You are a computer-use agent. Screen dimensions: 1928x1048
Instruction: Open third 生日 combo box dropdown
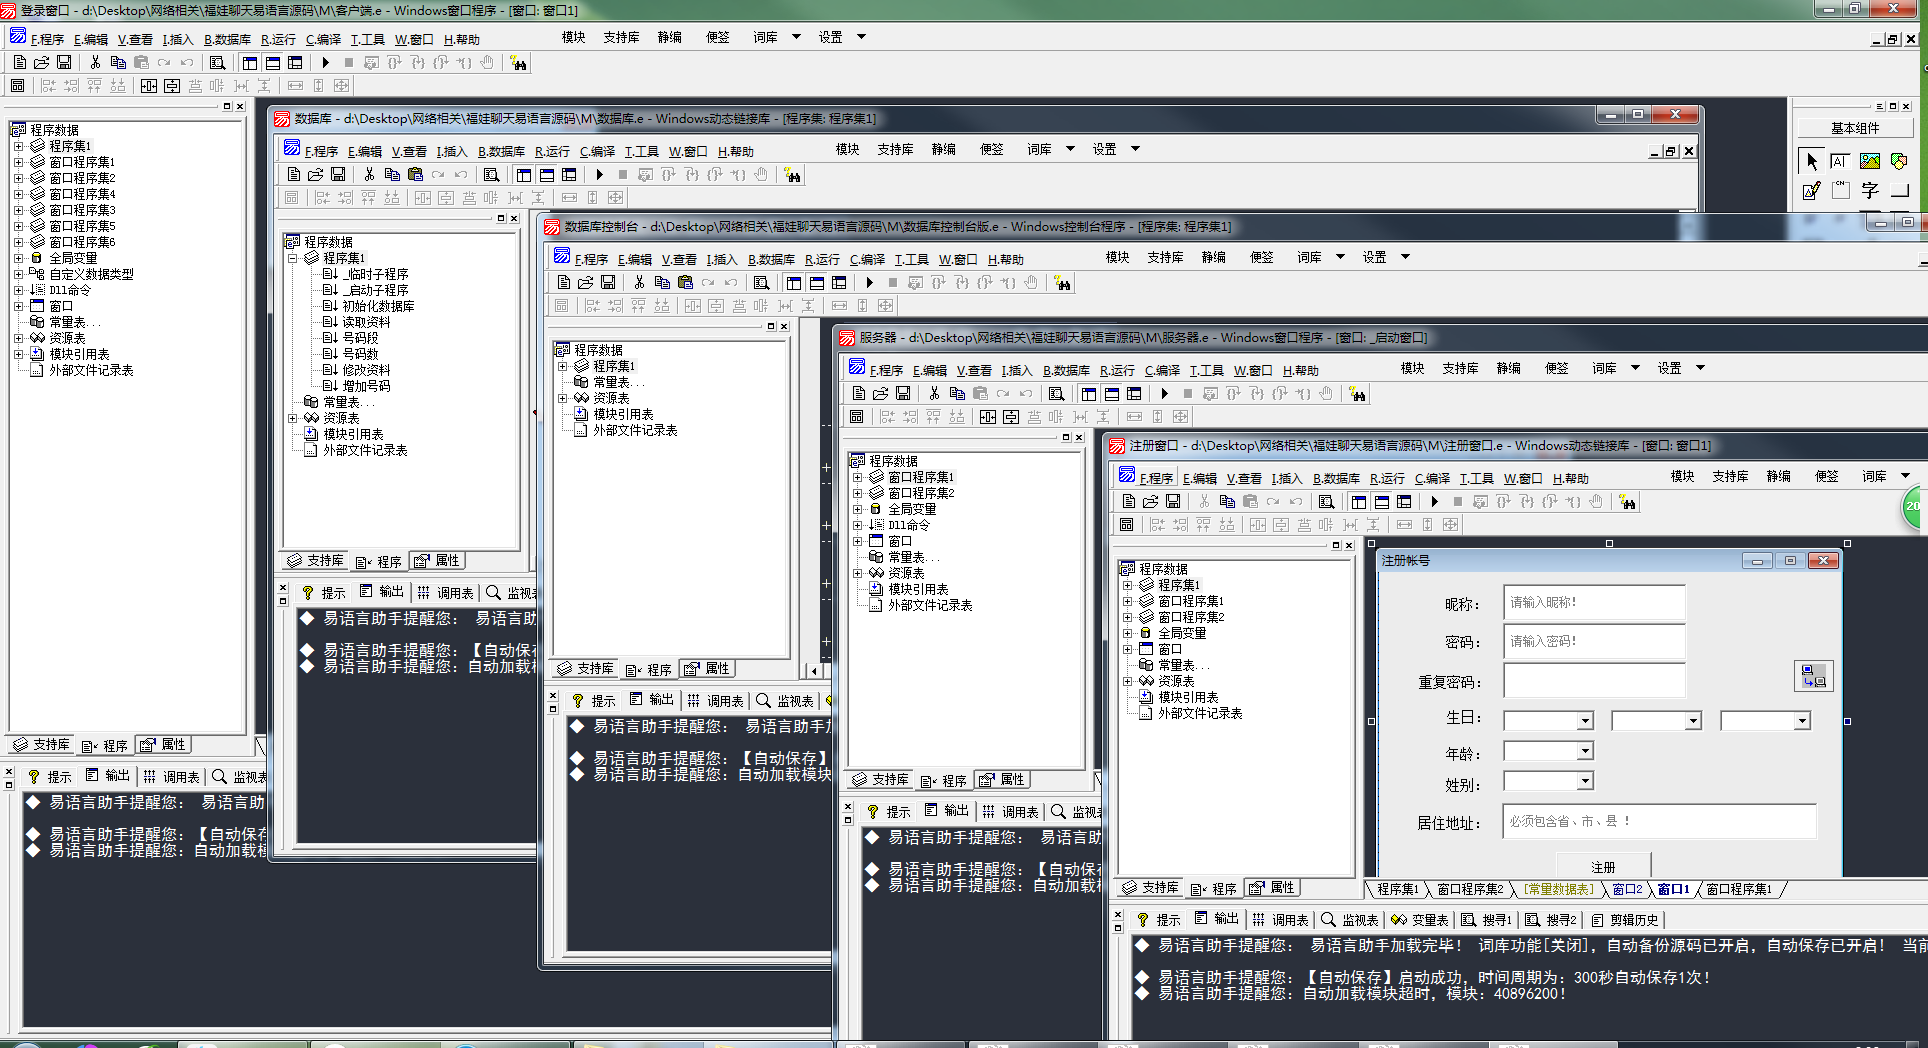pyautogui.click(x=1802, y=721)
